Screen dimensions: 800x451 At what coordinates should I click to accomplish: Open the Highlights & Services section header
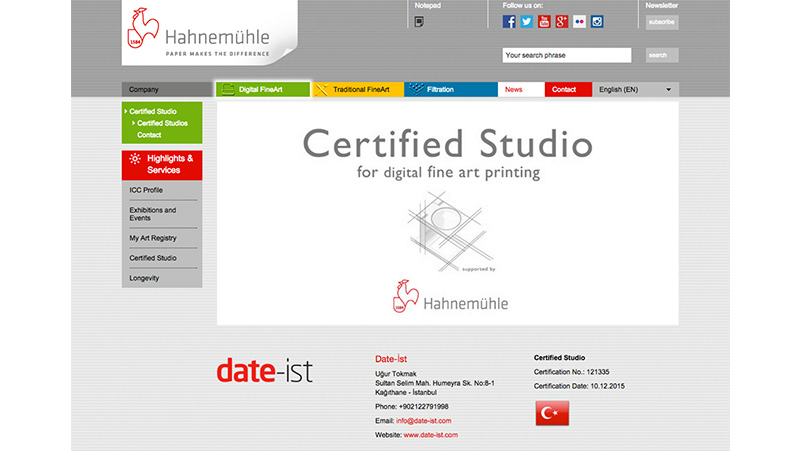pyautogui.click(x=162, y=165)
